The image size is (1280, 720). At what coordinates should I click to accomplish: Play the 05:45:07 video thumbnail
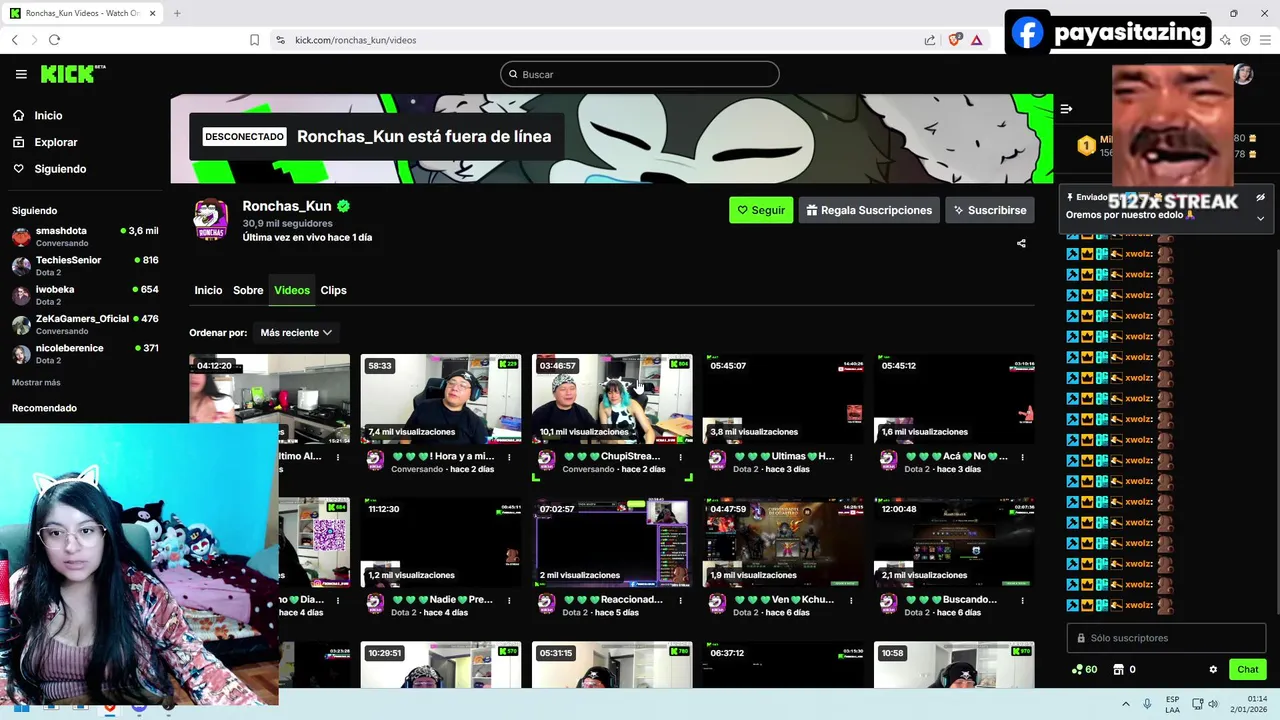click(x=783, y=399)
